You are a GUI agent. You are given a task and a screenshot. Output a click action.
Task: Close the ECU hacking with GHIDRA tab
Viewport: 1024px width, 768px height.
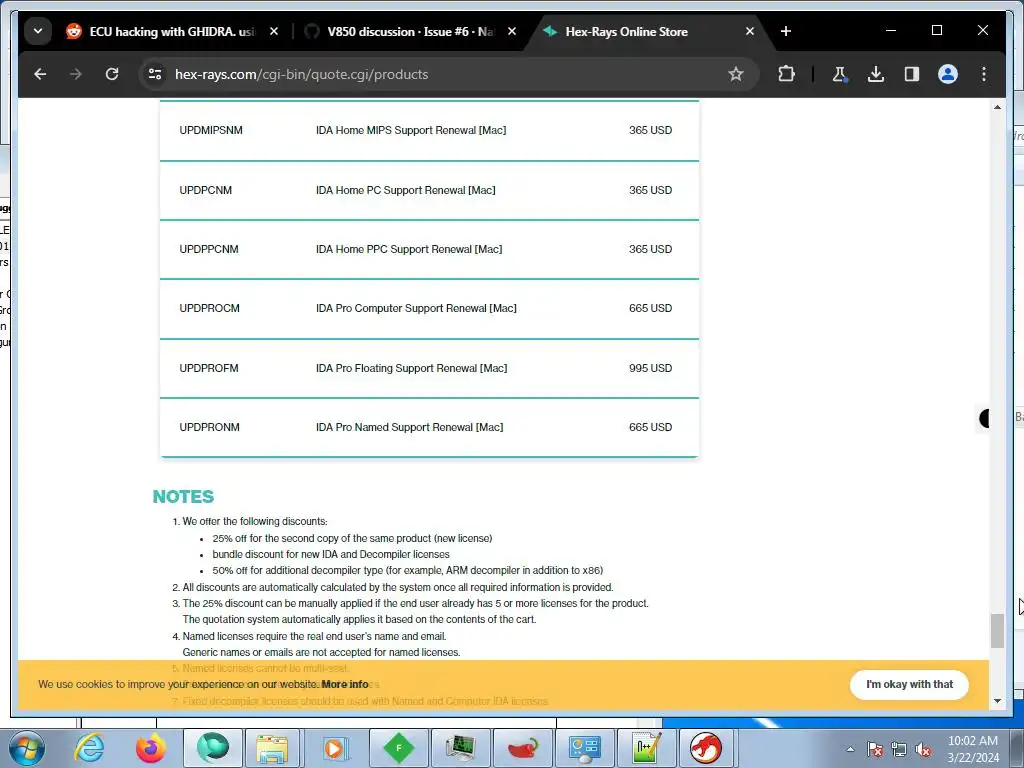pyautogui.click(x=274, y=31)
